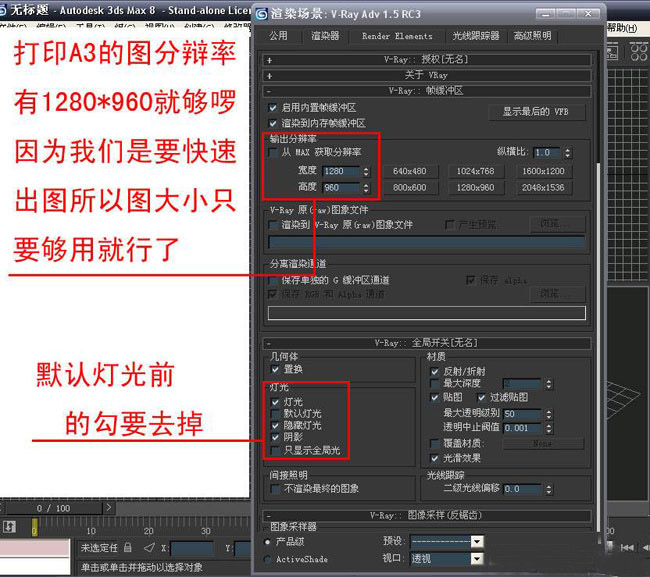This screenshot has height=577, width=650.
Task: Collapse the V-Ray 图像采样 rollout
Action: pyautogui.click(x=427, y=516)
